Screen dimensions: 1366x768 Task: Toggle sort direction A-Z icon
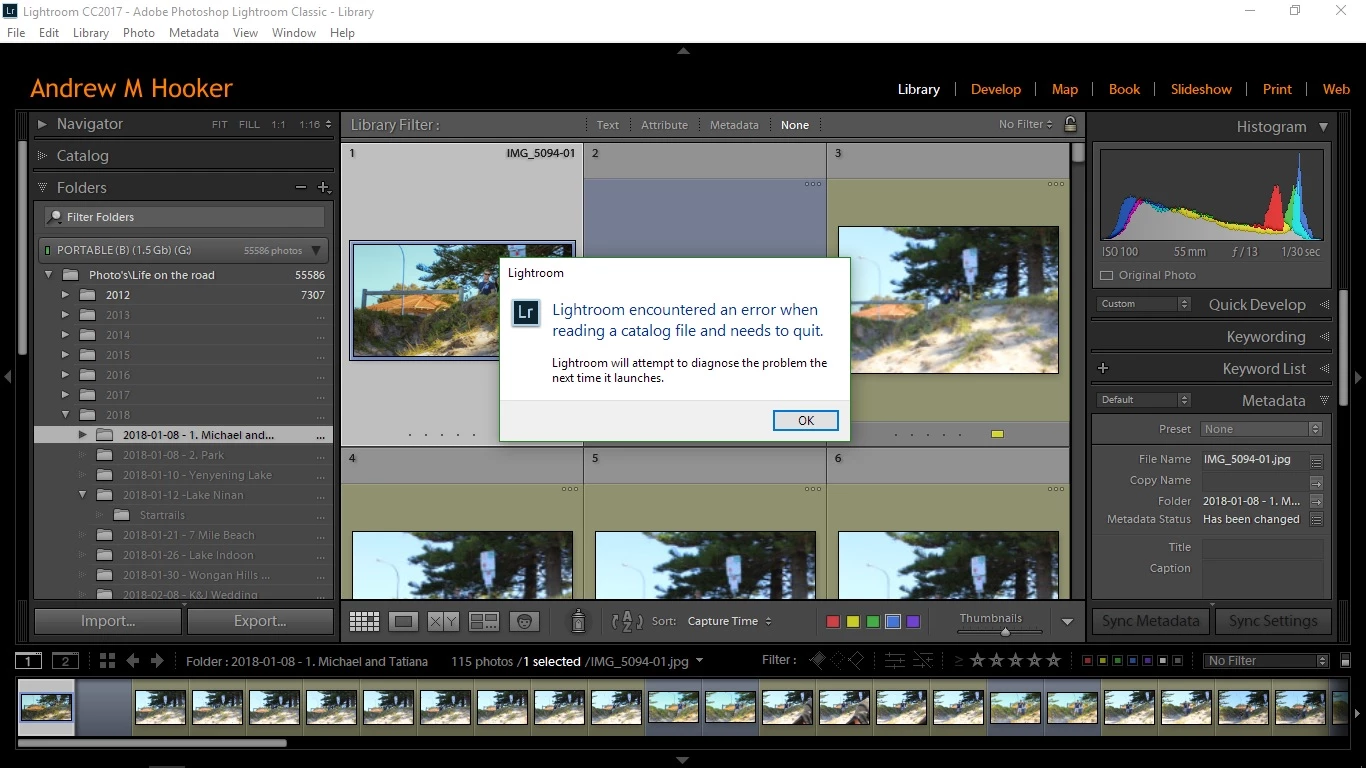tap(627, 621)
